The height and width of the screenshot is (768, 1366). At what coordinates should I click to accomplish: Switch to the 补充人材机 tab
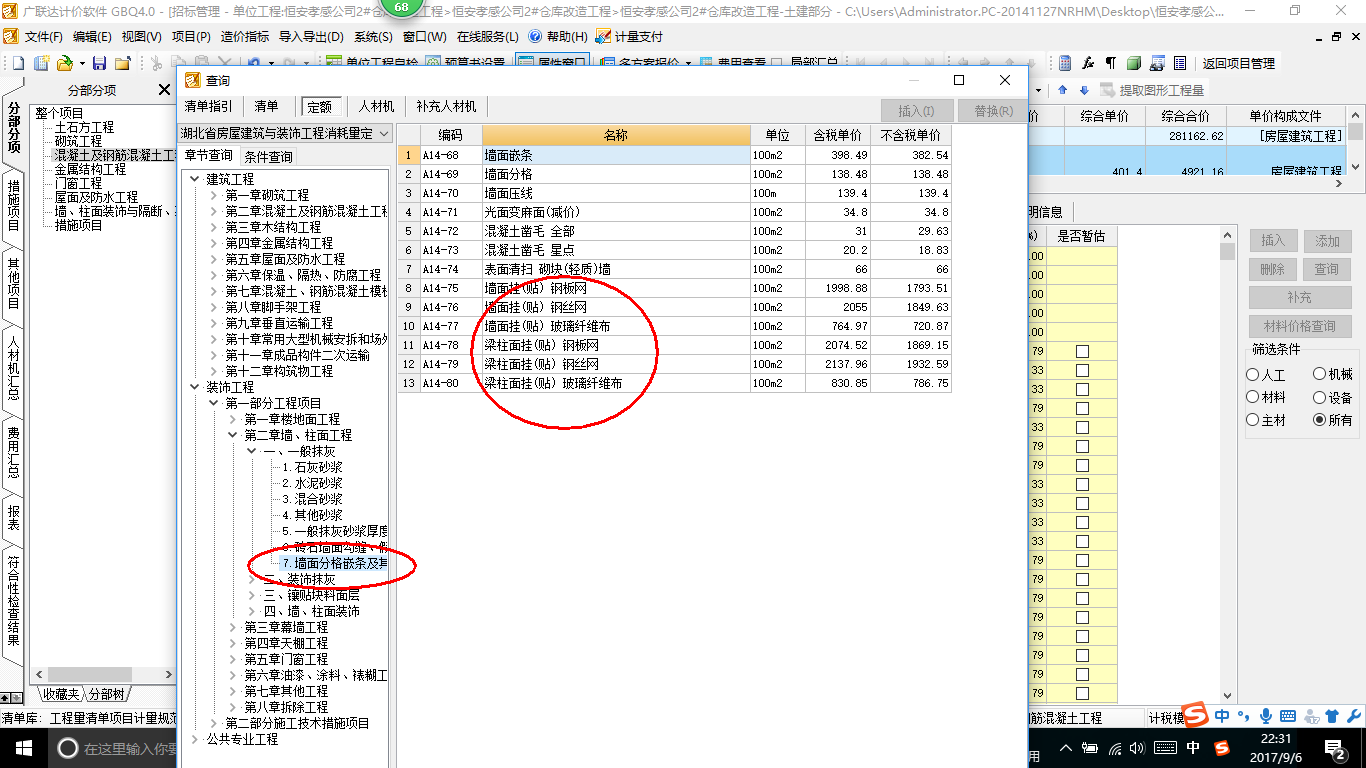click(x=447, y=106)
